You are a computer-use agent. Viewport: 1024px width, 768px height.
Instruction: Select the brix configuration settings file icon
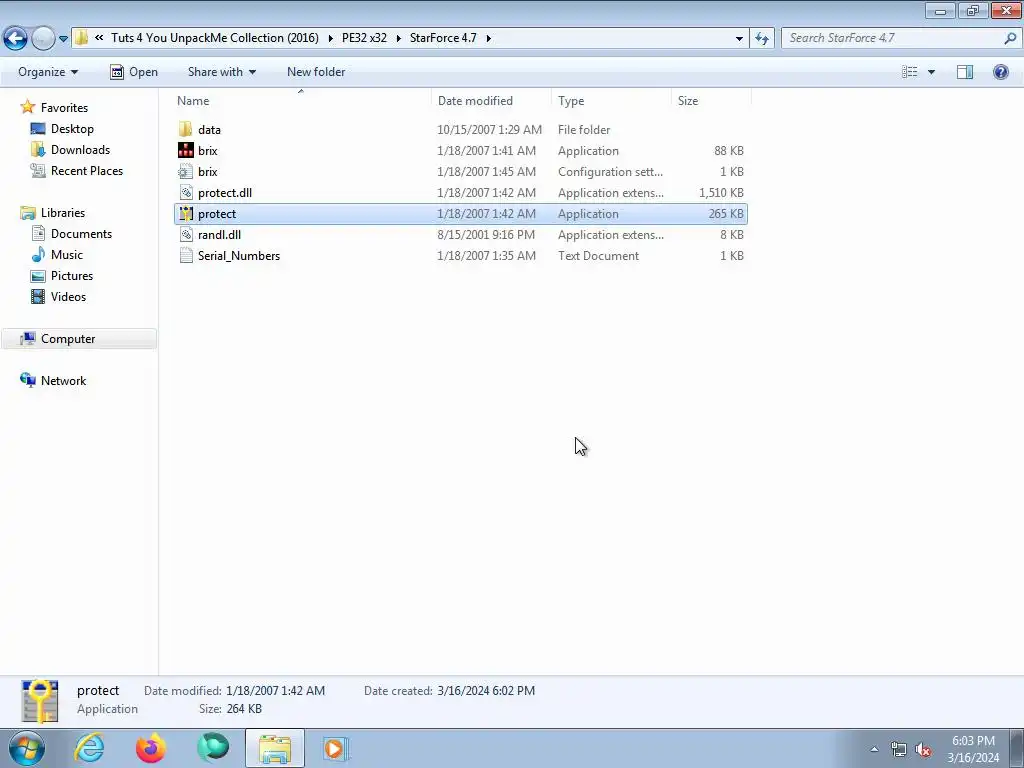point(185,172)
